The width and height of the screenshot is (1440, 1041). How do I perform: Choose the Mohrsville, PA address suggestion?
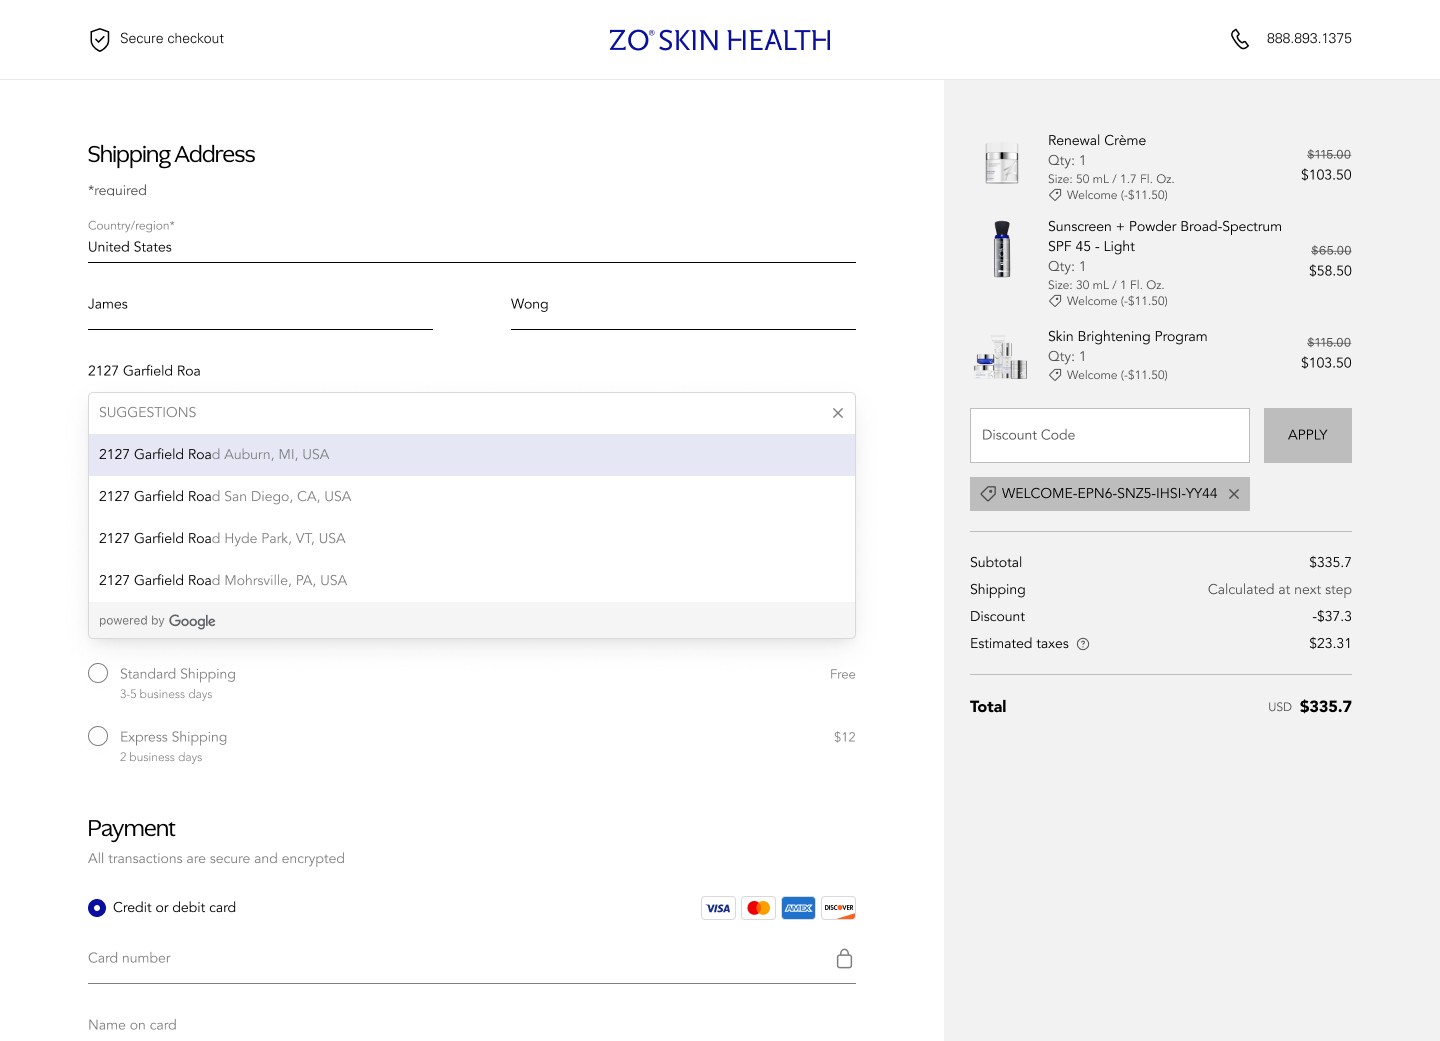coord(472,581)
